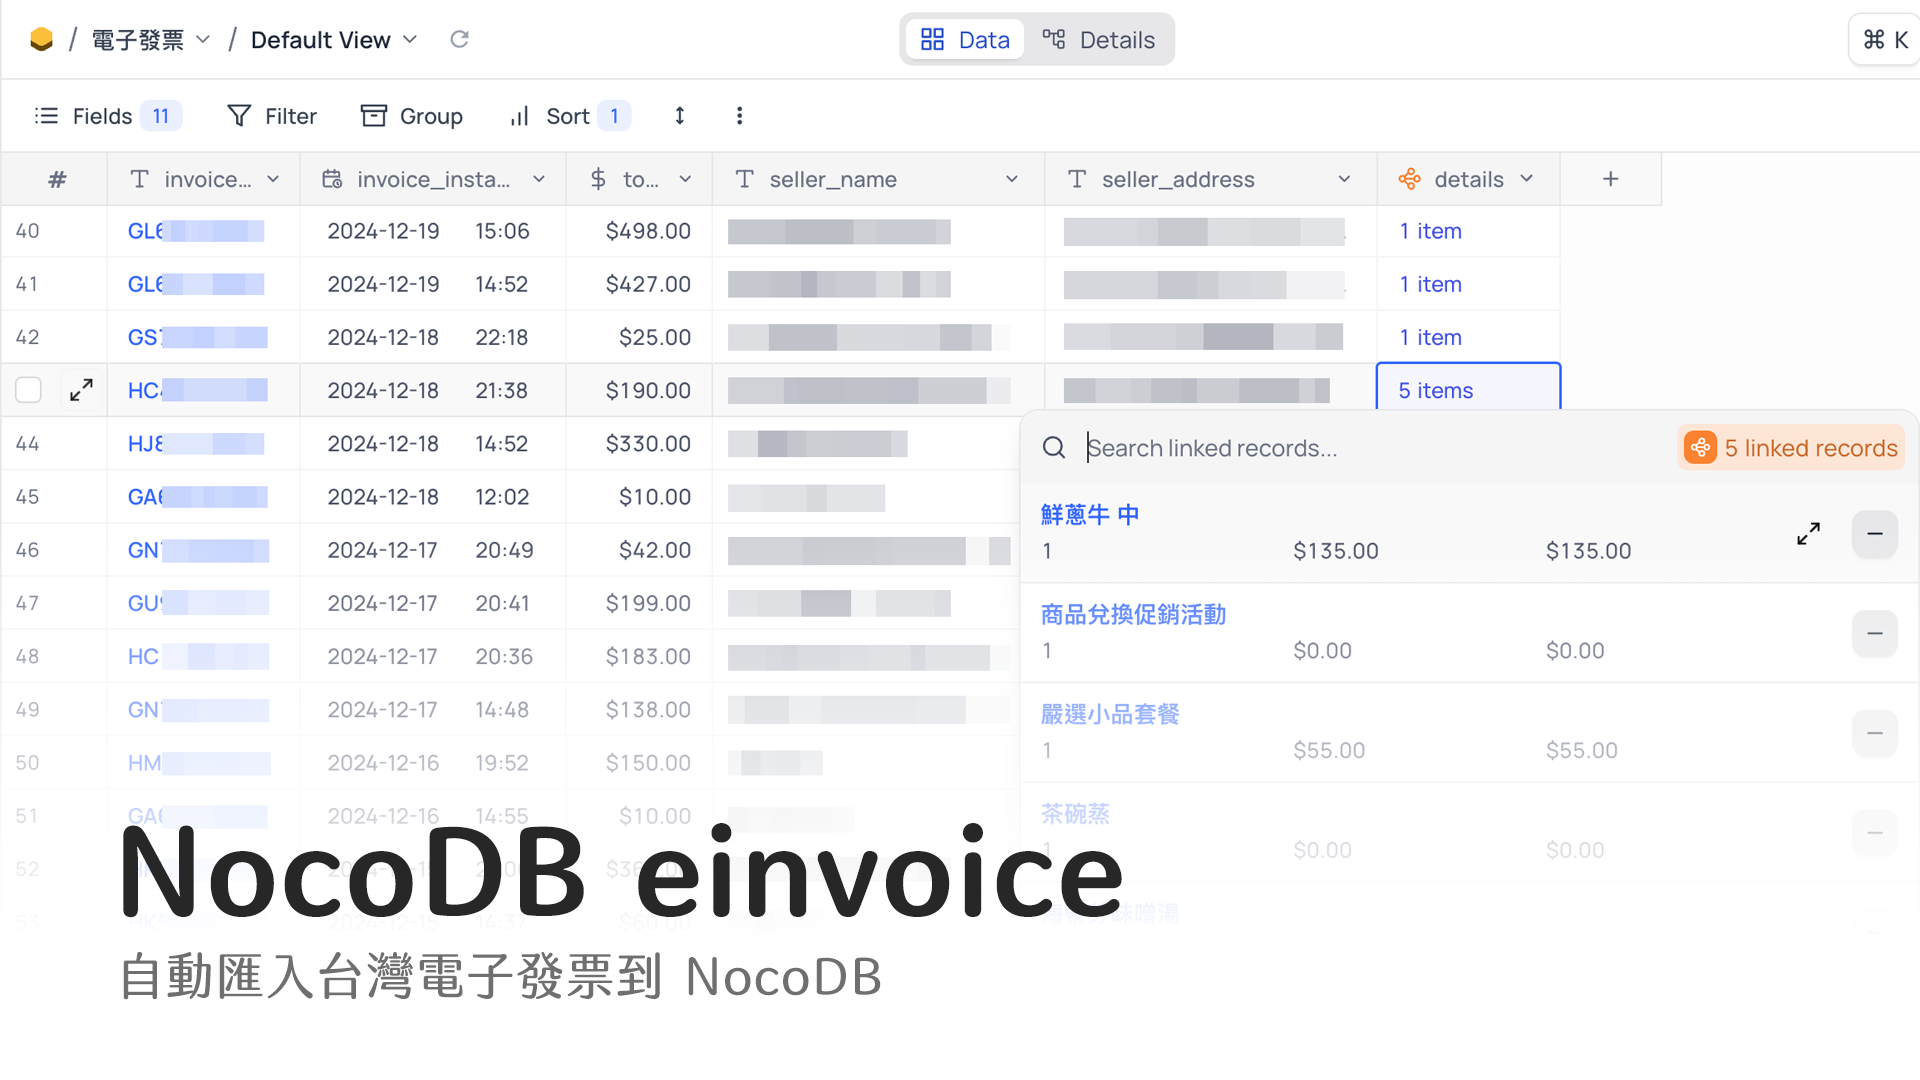The image size is (1920, 1080).
Task: Click the Filter icon in the toolbar
Action: pyautogui.click(x=239, y=115)
